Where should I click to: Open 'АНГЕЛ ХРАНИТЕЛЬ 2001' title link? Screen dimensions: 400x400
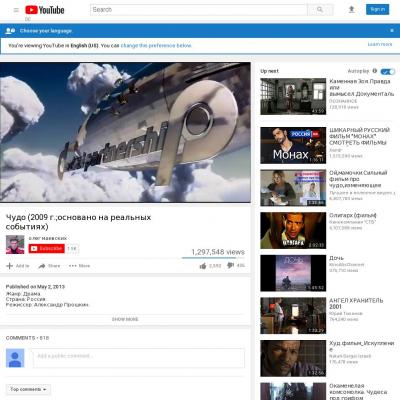point(356,304)
